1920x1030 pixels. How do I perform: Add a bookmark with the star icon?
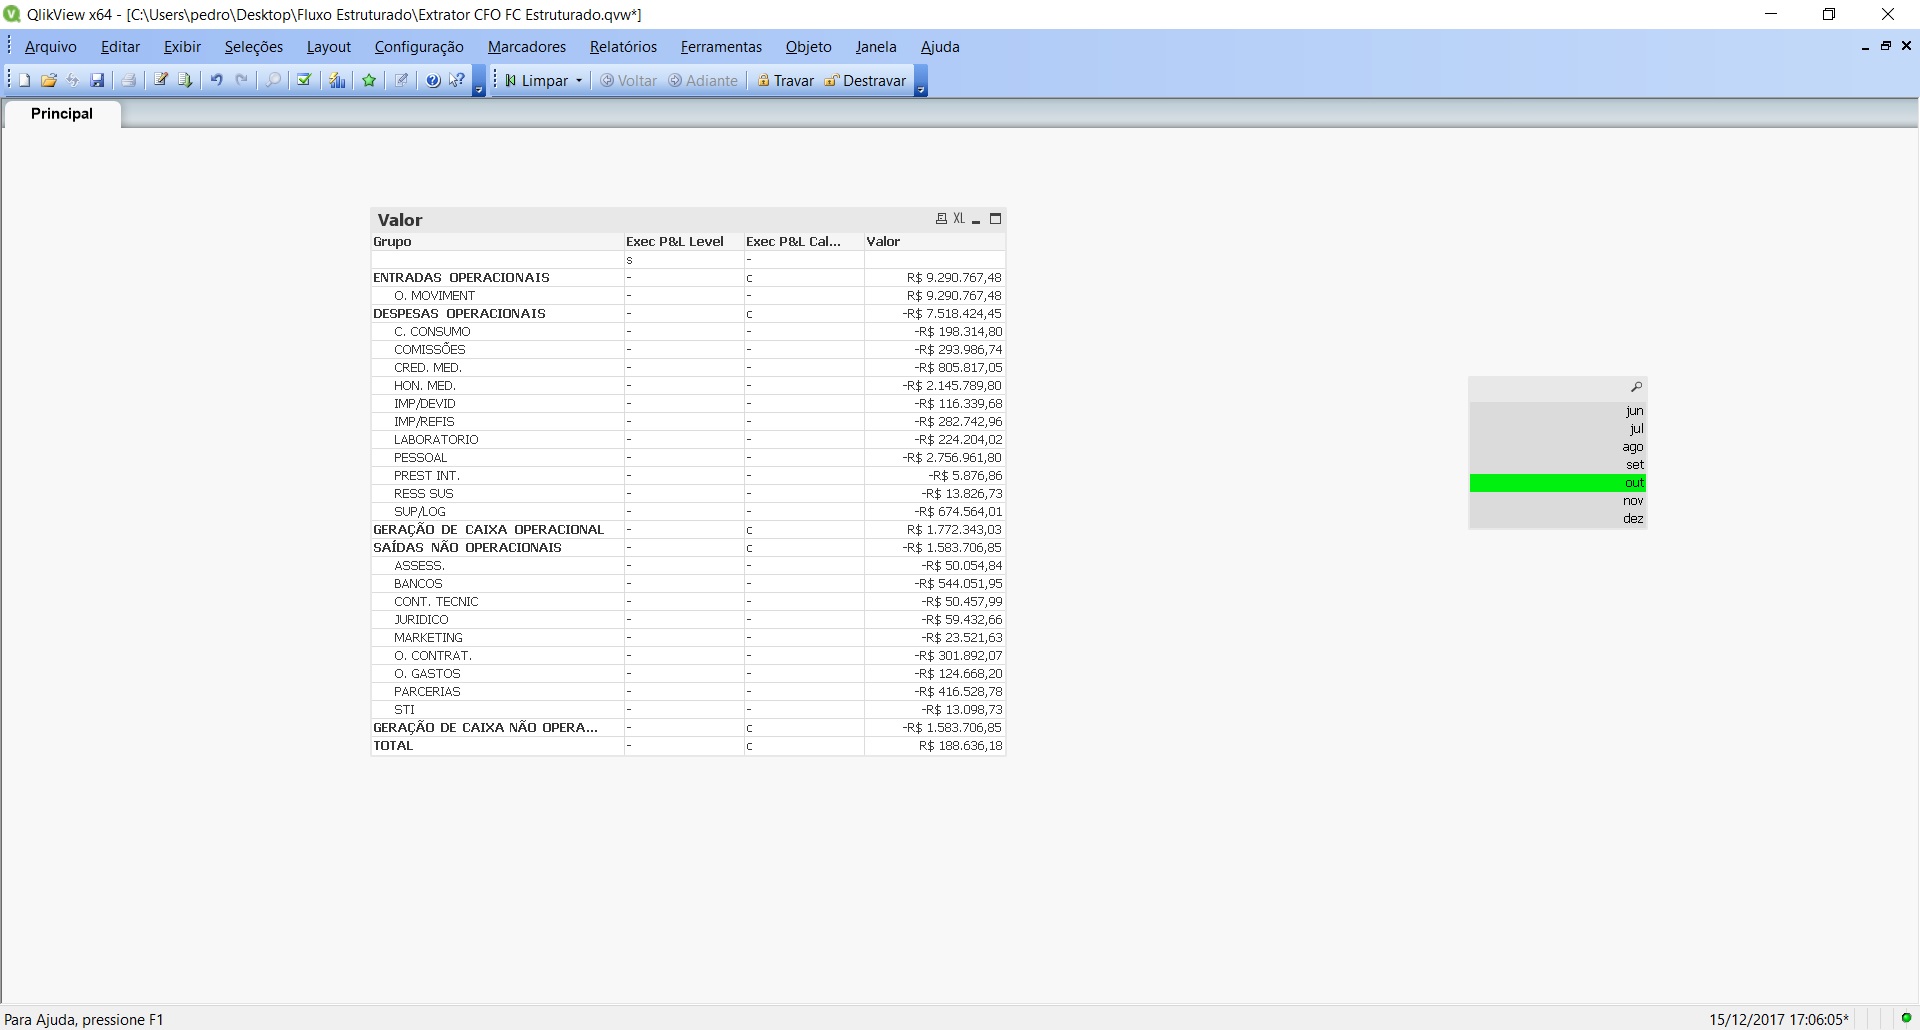tap(369, 81)
